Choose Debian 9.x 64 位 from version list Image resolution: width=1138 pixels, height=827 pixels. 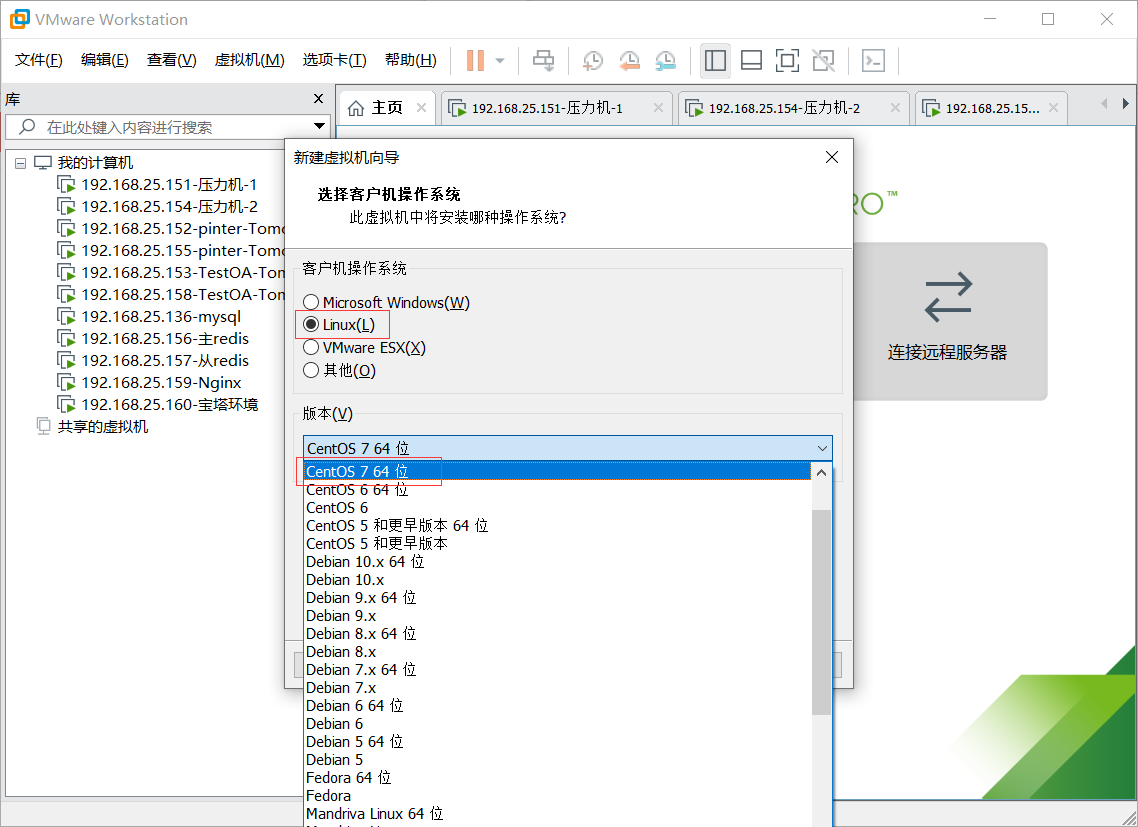557,598
